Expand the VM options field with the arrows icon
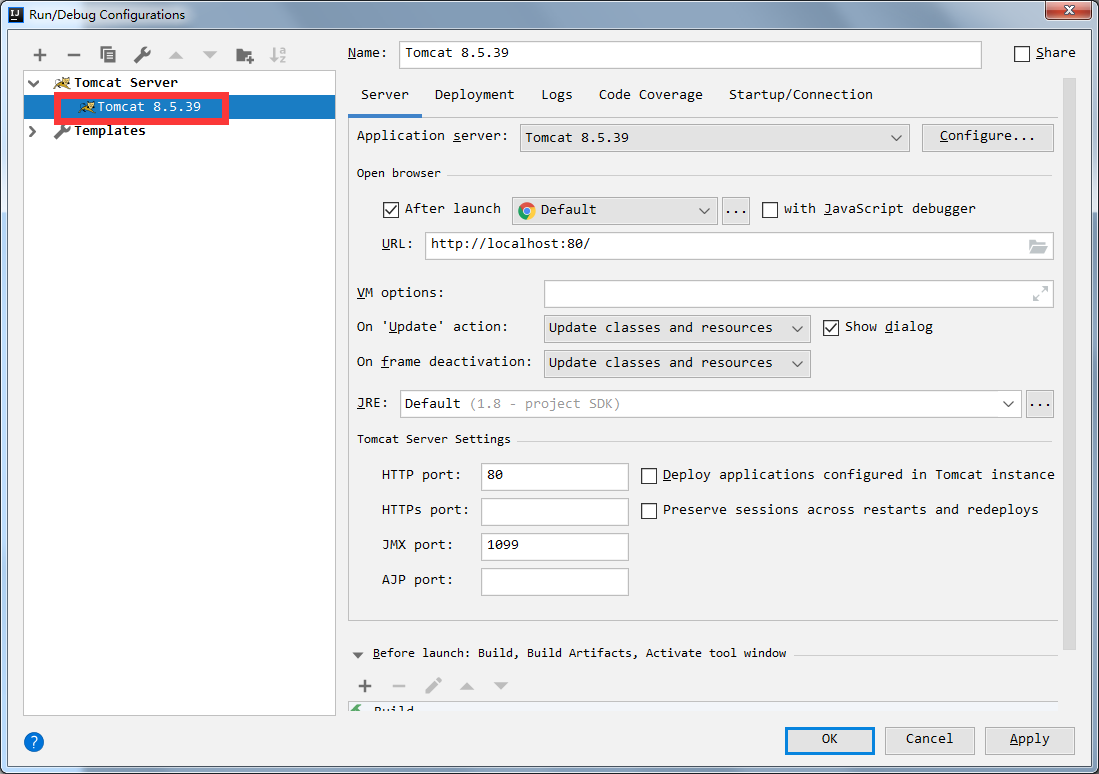 point(1040,294)
